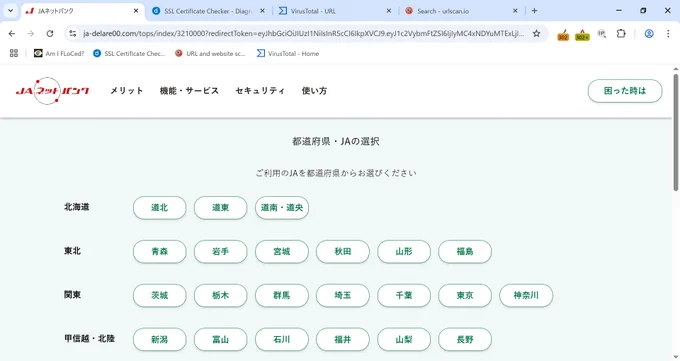680x361 pixels.
Task: Pick 群馬 prefecture button
Action: (x=282, y=295)
